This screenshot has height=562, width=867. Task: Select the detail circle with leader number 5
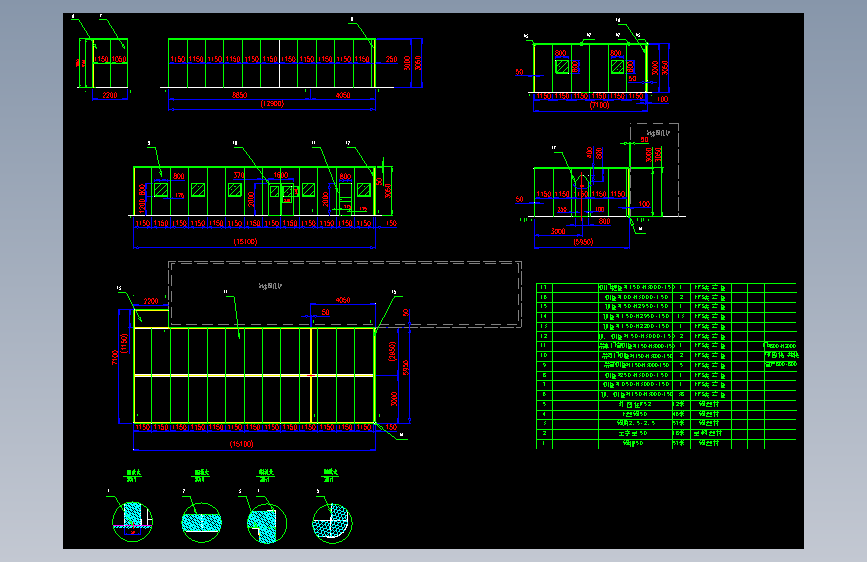coord(332,523)
